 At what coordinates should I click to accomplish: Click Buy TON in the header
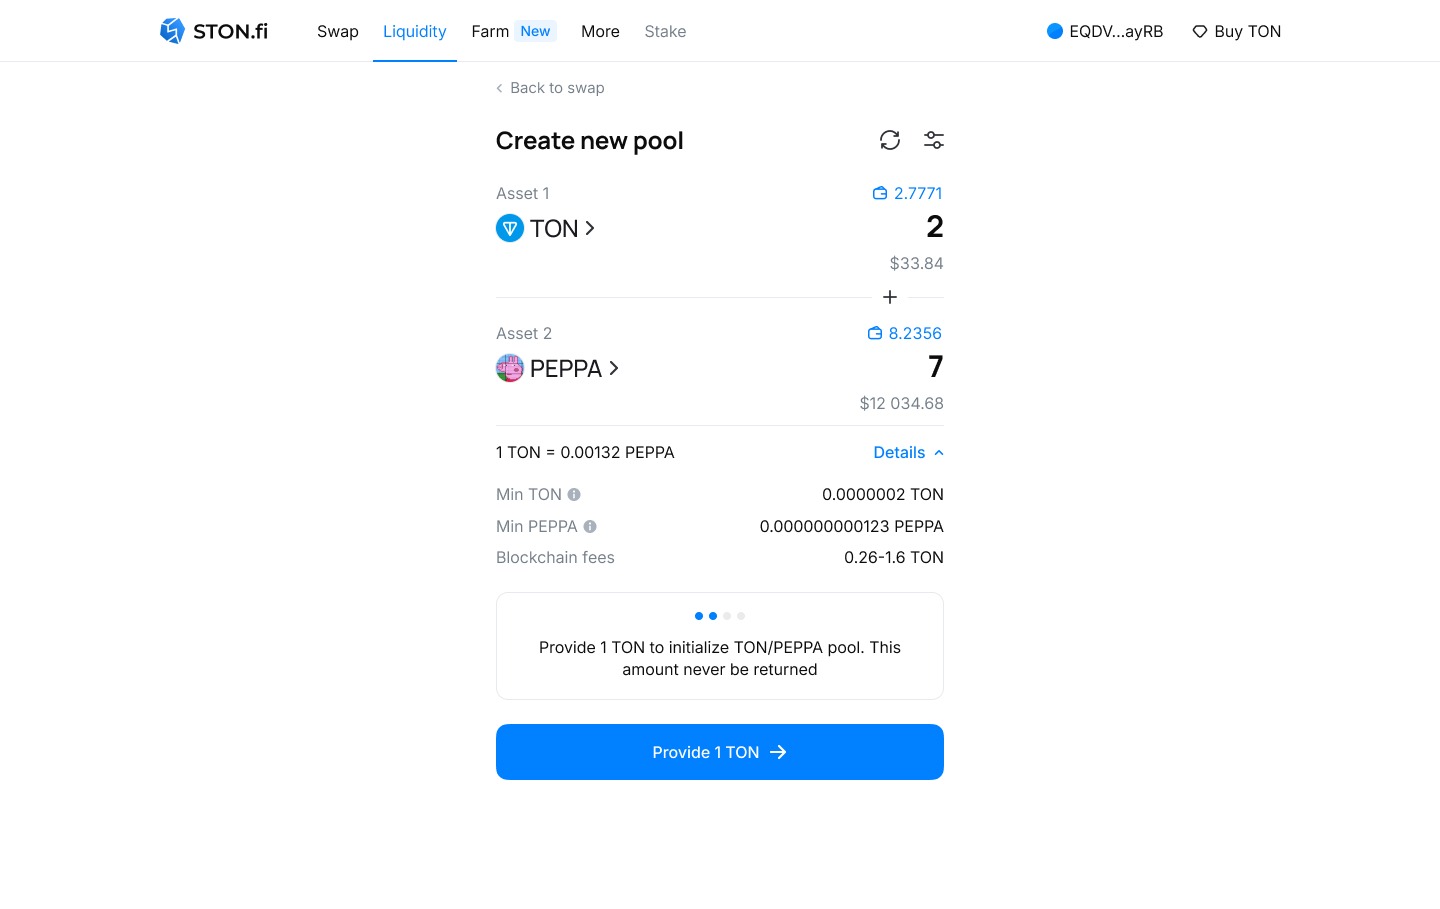(x=1236, y=31)
